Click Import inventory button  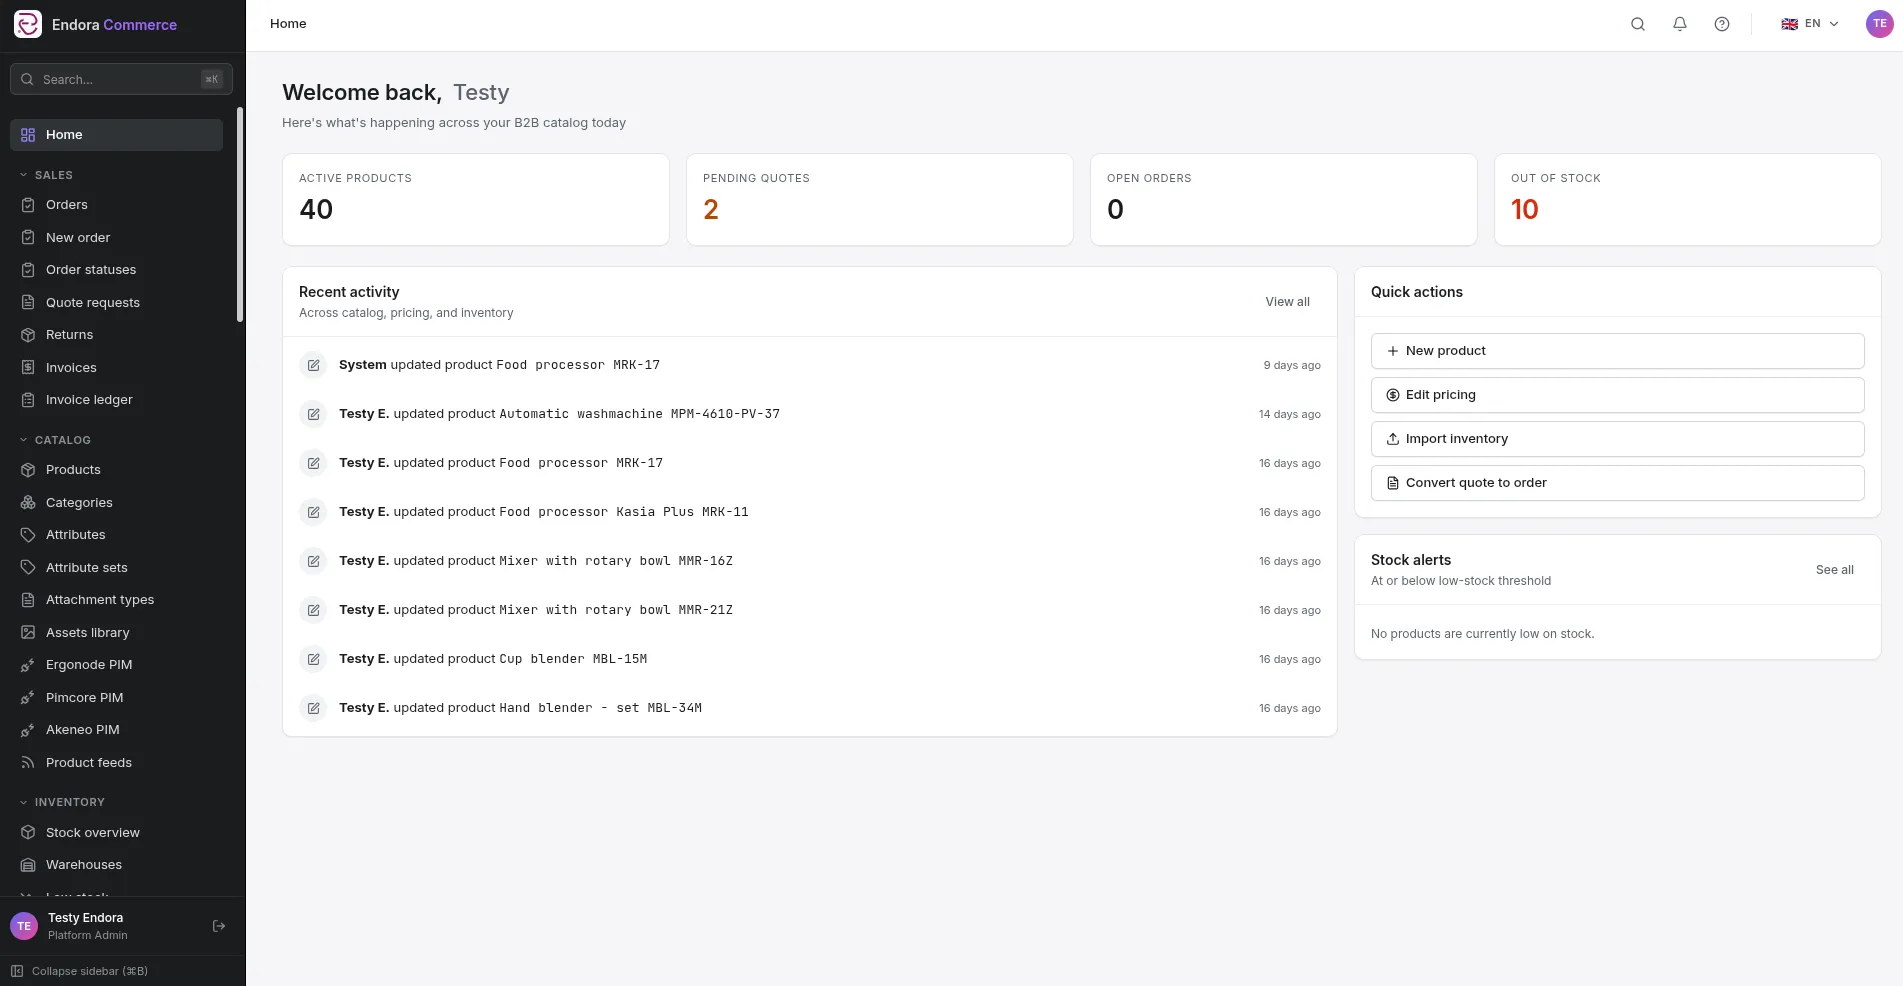1617,439
